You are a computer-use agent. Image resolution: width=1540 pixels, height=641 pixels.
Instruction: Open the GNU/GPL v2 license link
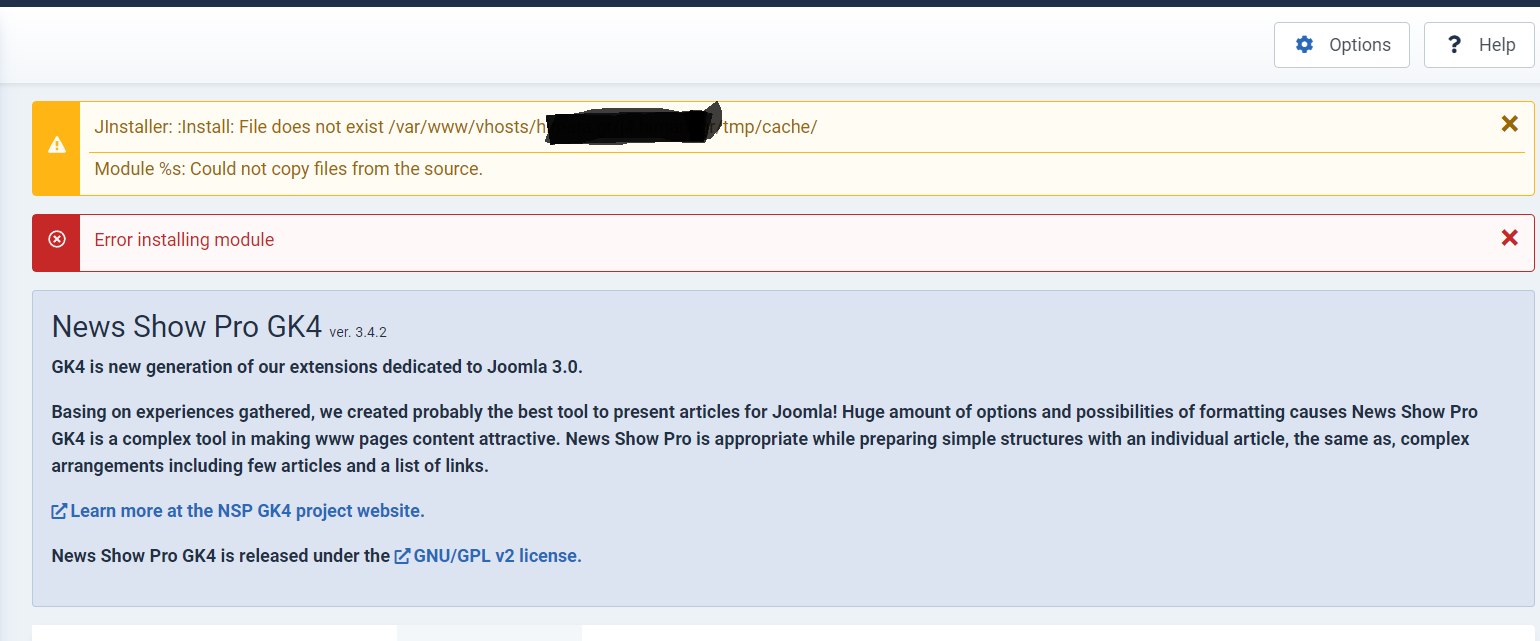(488, 556)
